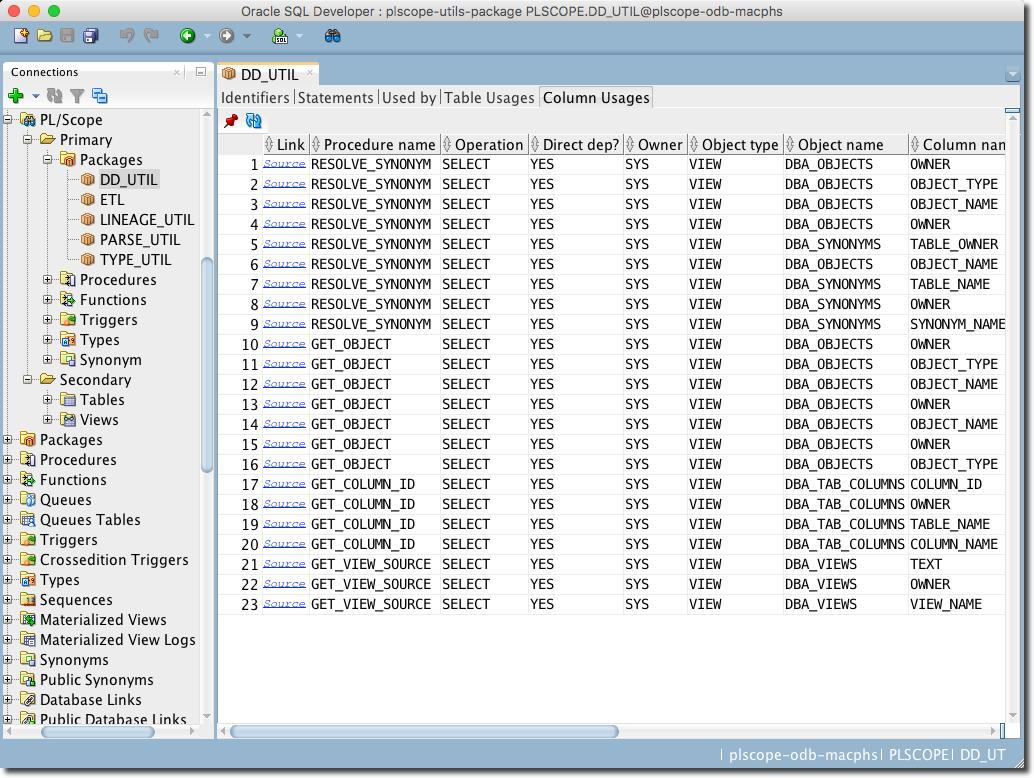Image resolution: width=1034 pixels, height=778 pixels.
Task: Expand the Tables node under Secondary
Action: pyautogui.click(x=47, y=400)
